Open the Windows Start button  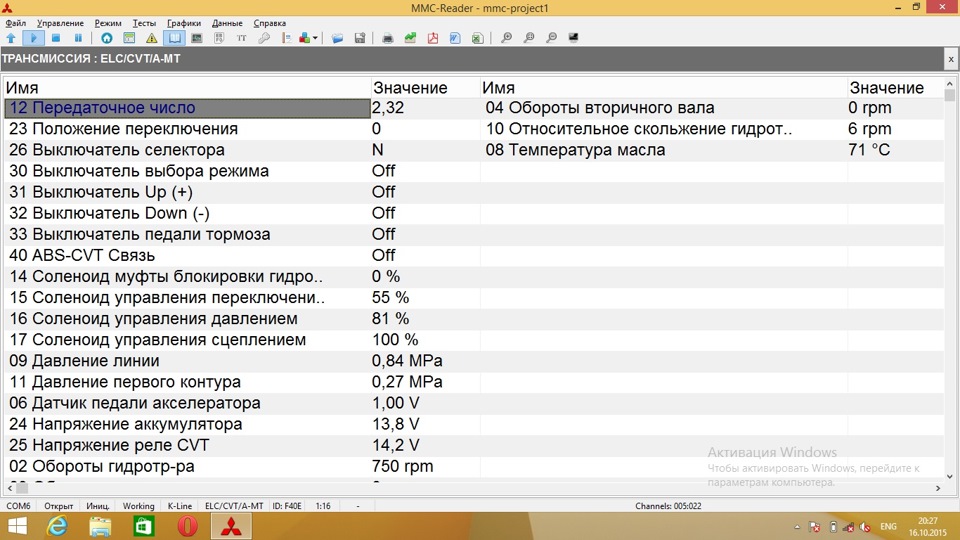[x=17, y=527]
